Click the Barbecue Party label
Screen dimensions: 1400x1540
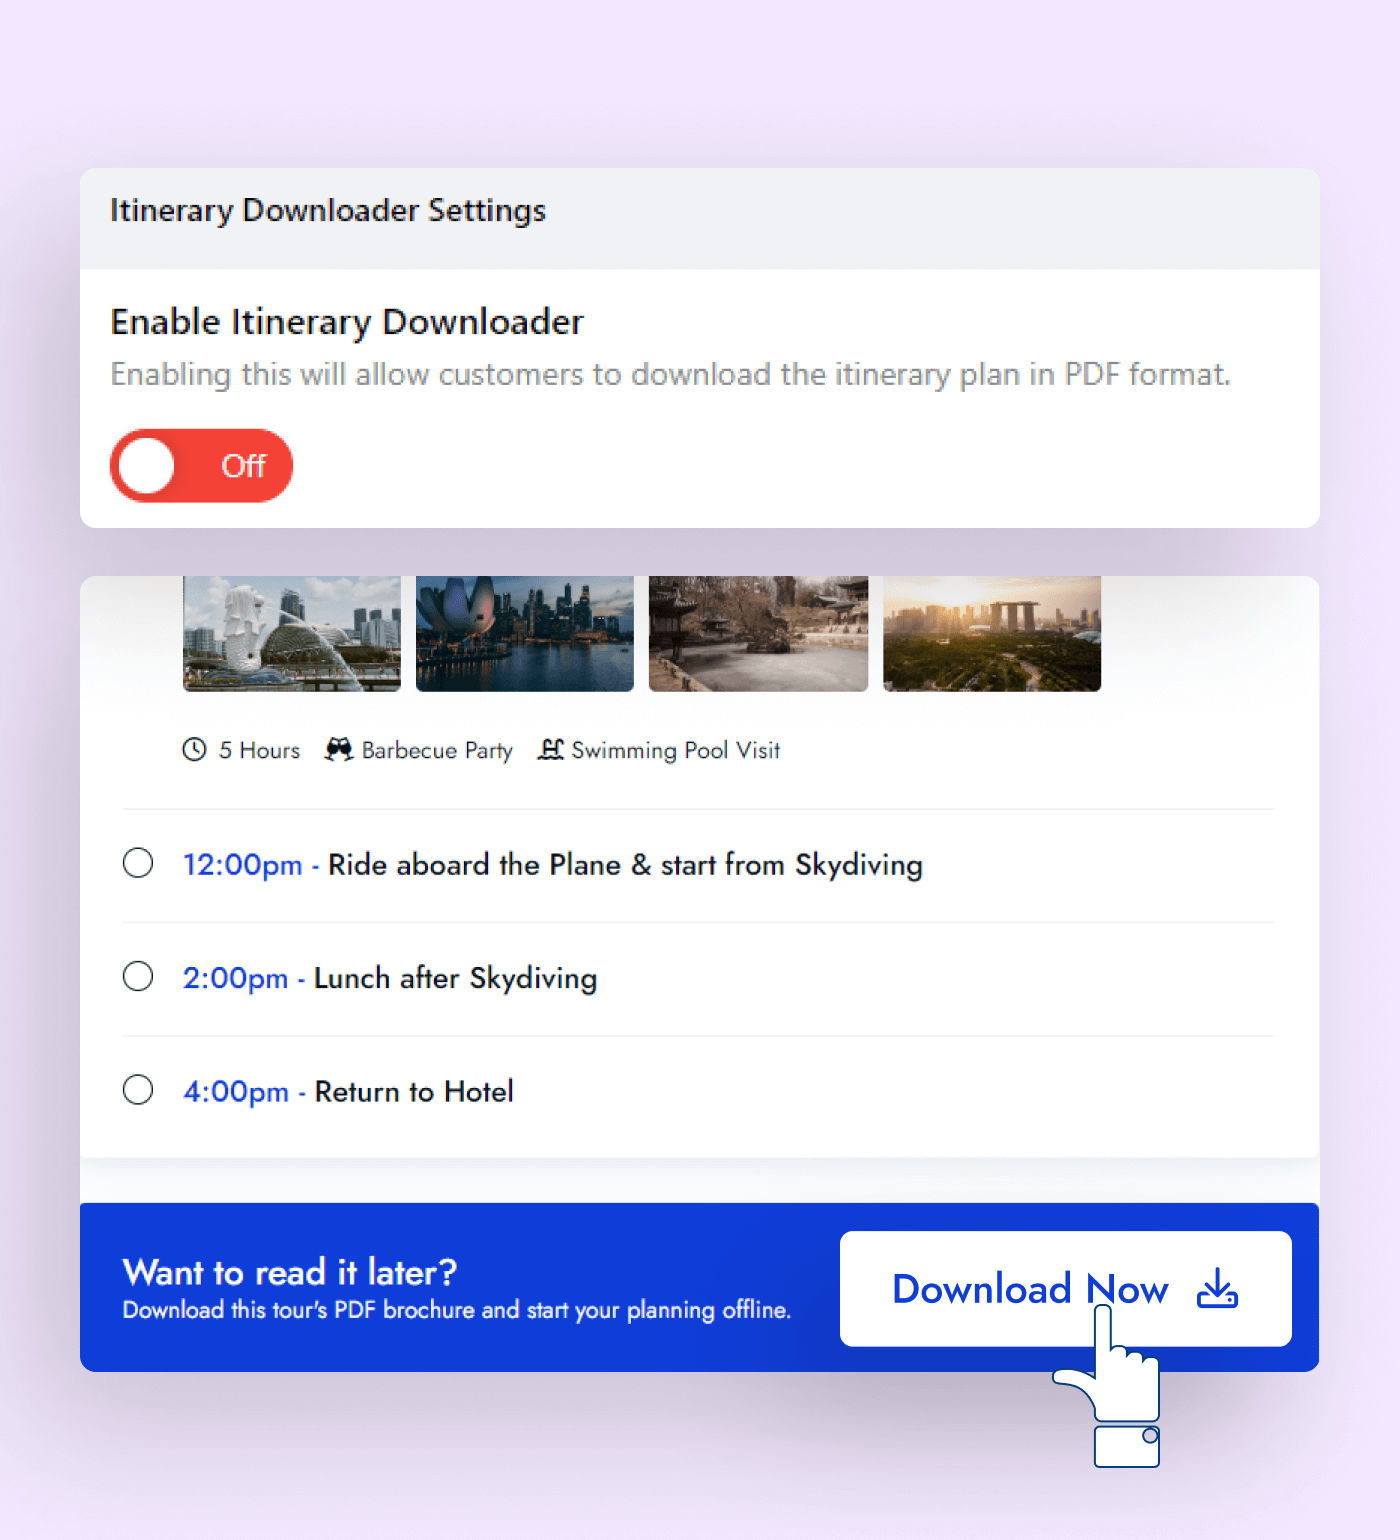click(x=437, y=750)
